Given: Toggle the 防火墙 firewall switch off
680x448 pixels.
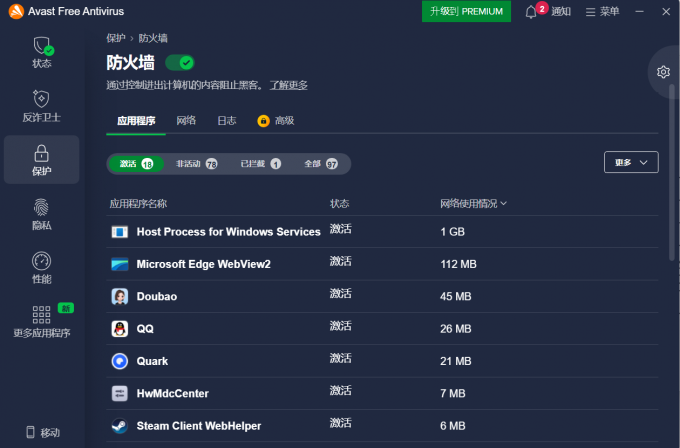Looking at the screenshot, I should pyautogui.click(x=180, y=63).
